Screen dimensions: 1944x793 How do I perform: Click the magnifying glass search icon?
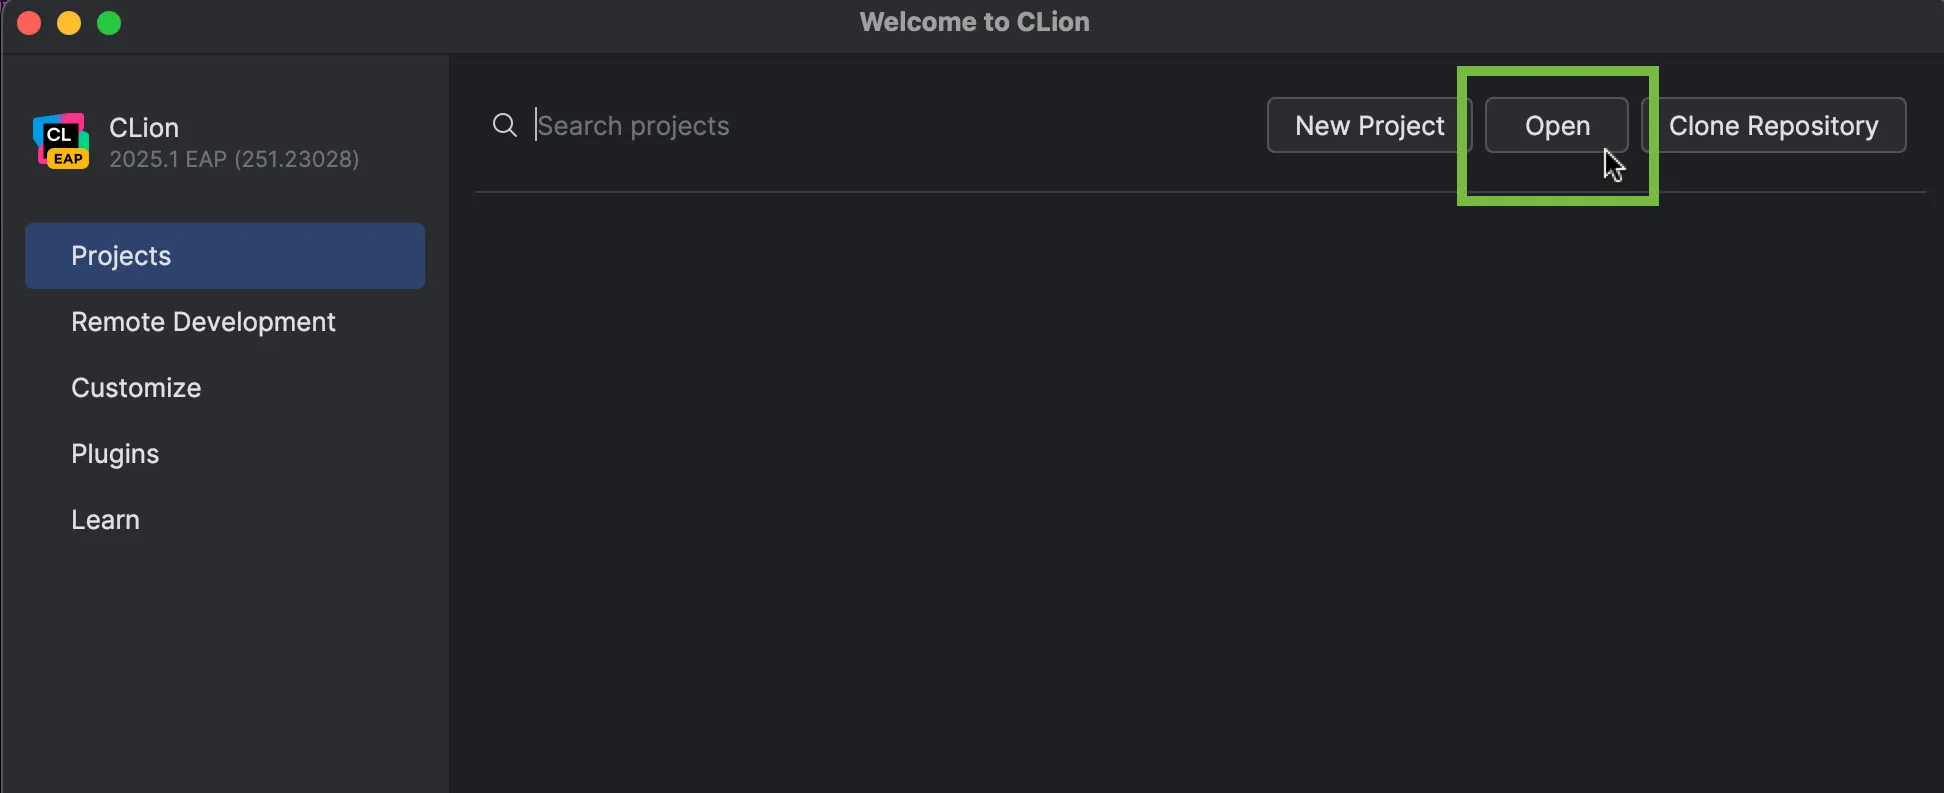click(x=505, y=125)
